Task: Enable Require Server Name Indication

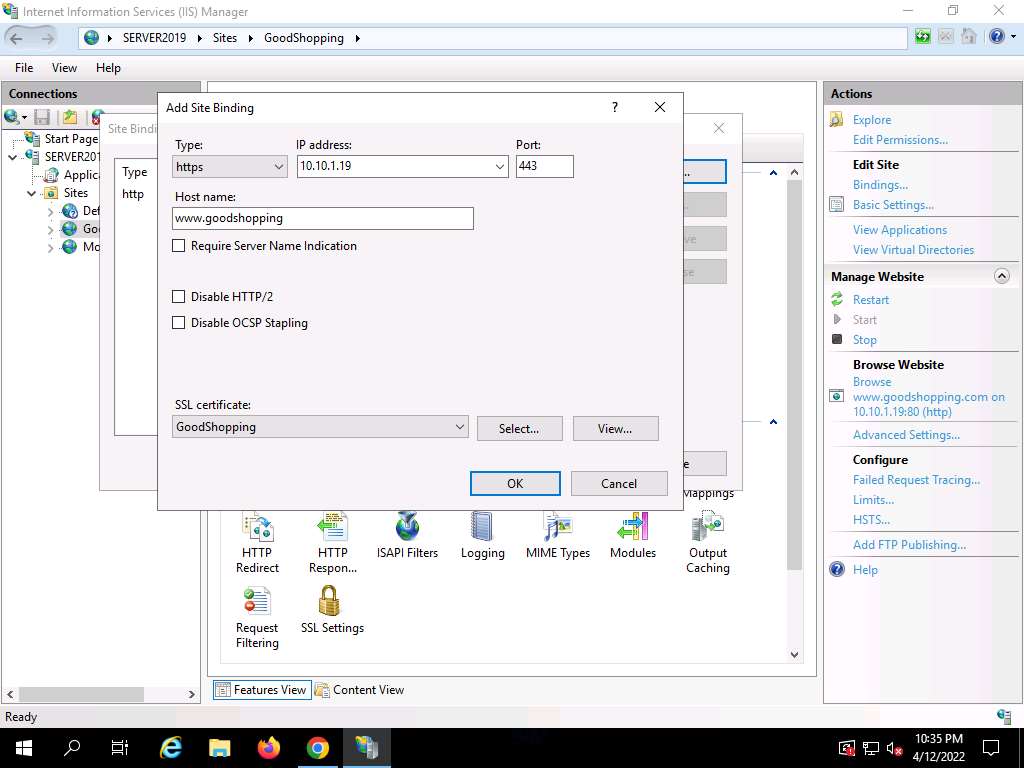Action: click(x=179, y=246)
